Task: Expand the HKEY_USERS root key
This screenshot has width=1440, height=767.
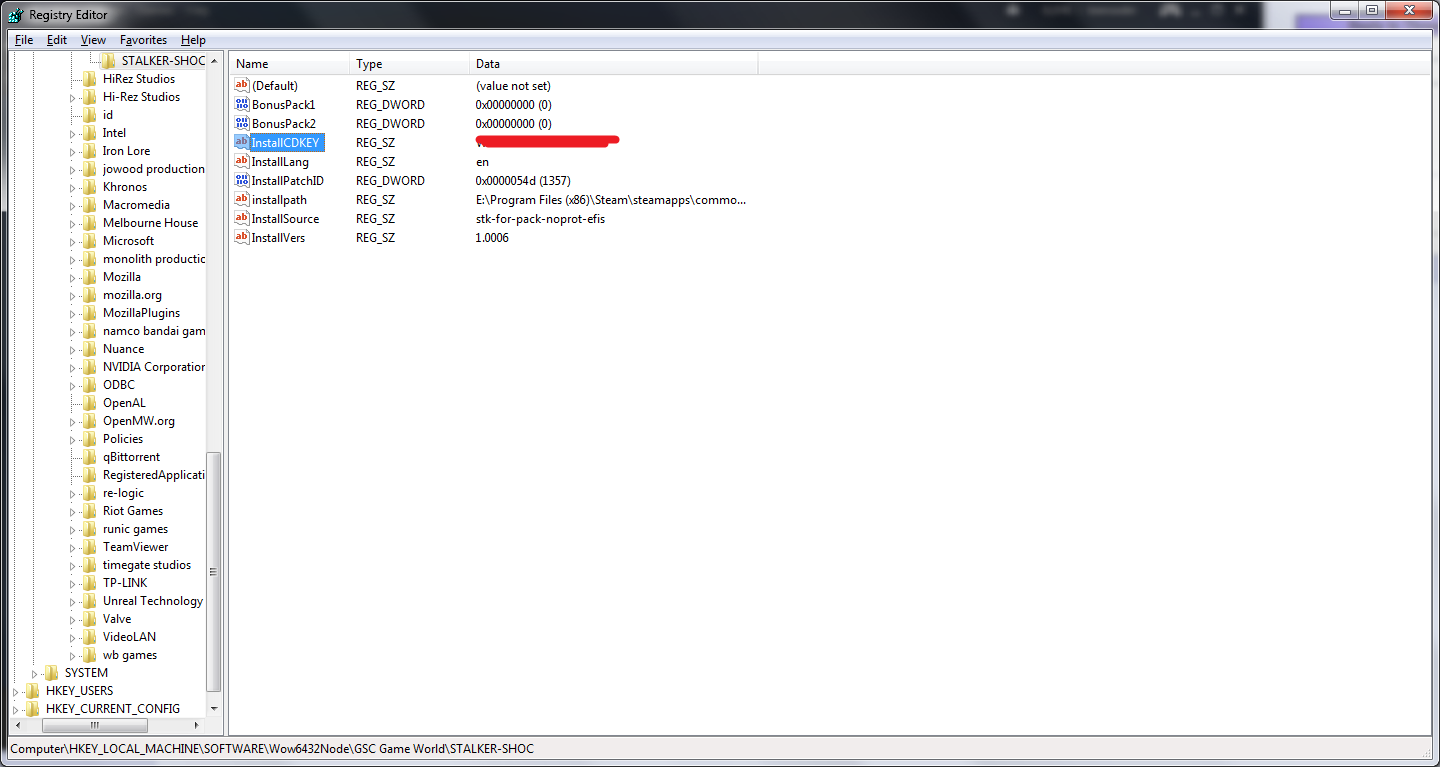Action: 16,691
